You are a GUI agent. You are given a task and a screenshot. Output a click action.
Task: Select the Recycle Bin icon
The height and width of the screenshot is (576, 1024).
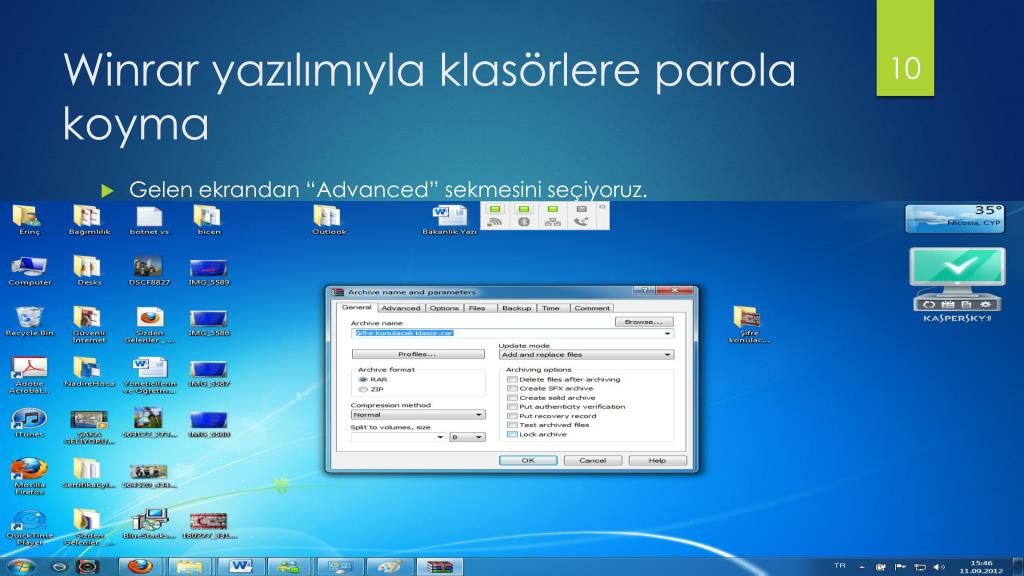[x=29, y=321]
